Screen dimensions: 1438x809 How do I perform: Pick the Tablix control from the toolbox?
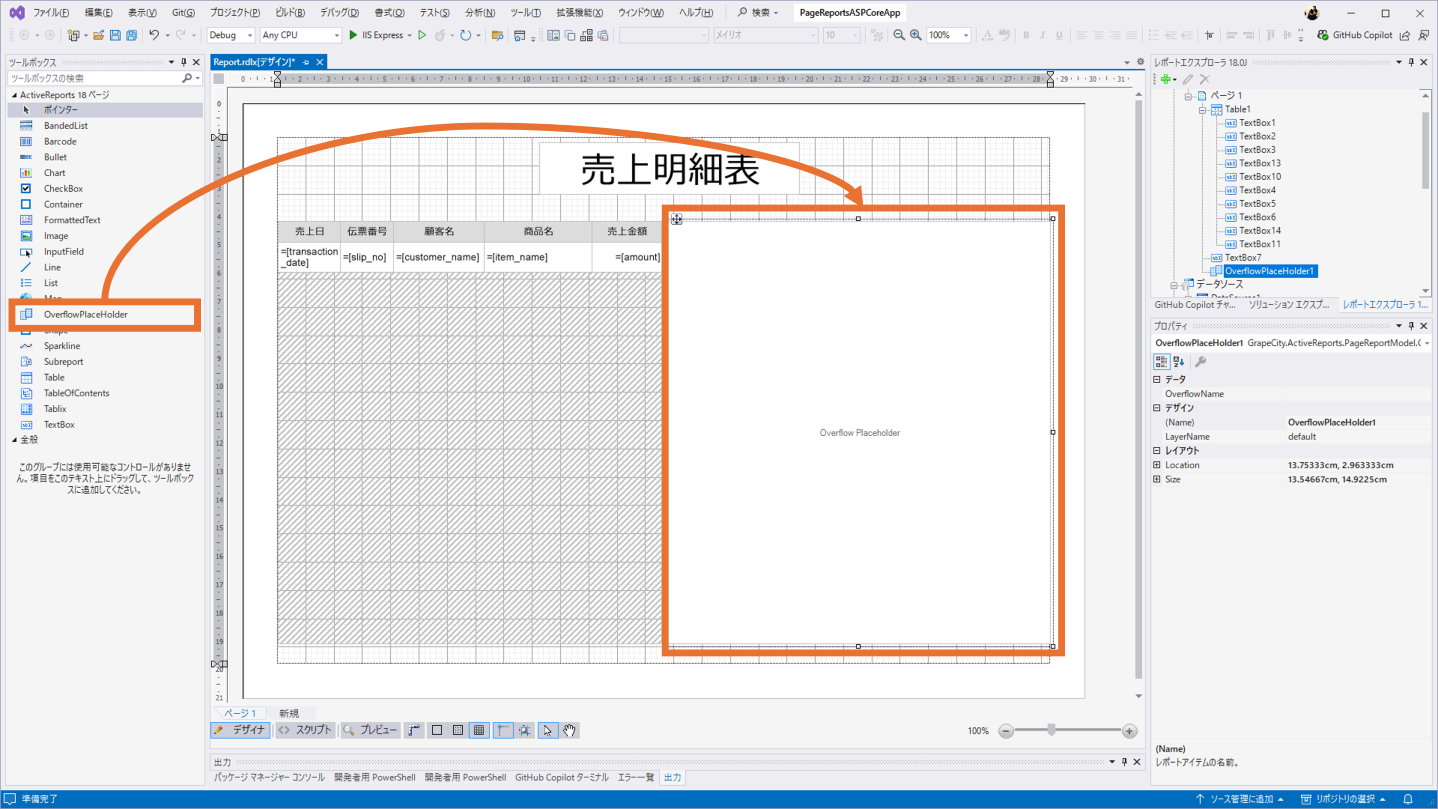[55, 409]
